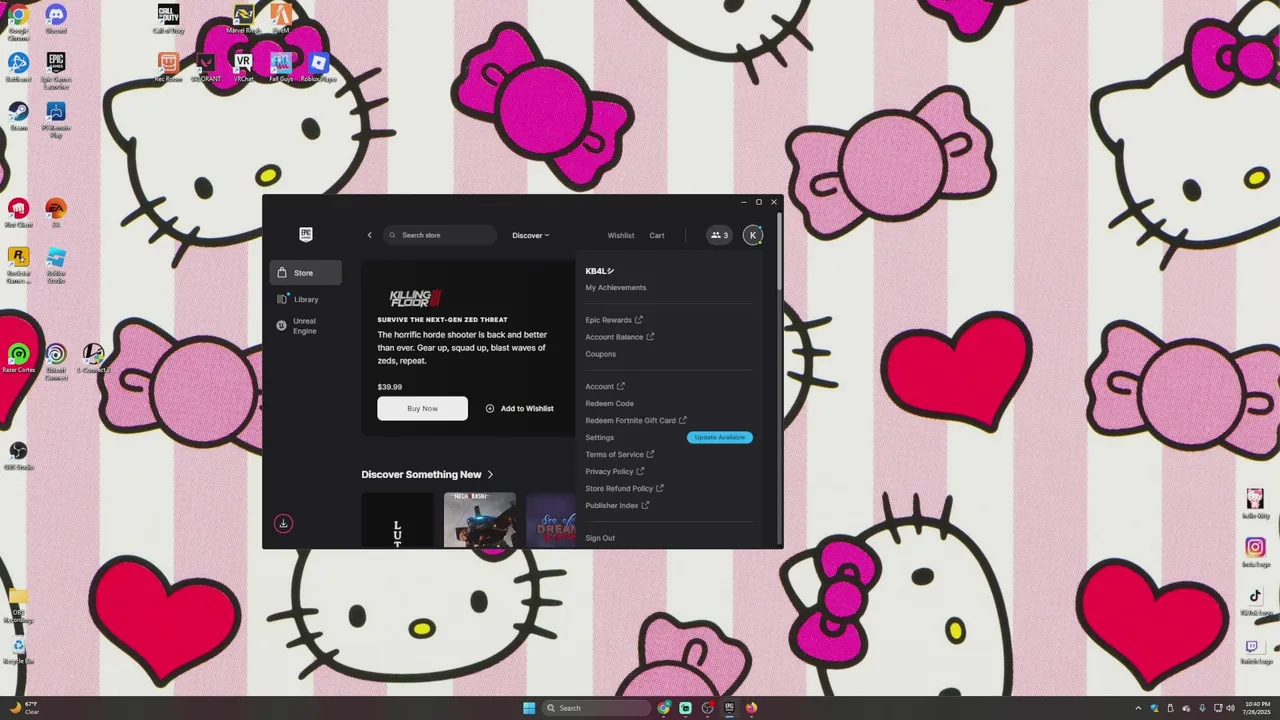Select the Google Chrome desktop icon

click(19, 20)
